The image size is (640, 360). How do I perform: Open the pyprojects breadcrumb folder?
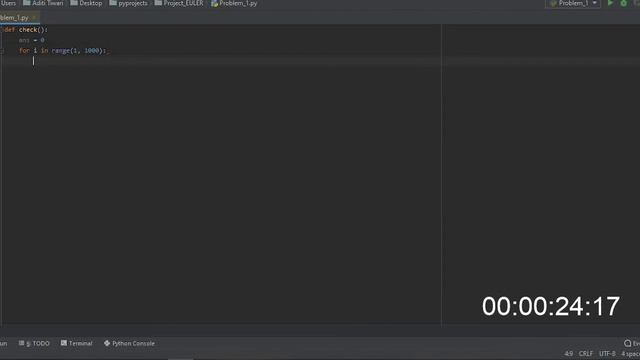pos(128,3)
